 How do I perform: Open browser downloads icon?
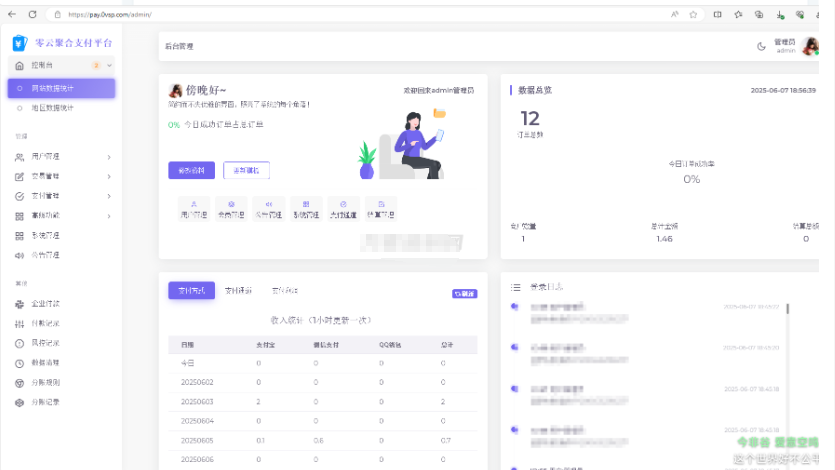coord(780,15)
